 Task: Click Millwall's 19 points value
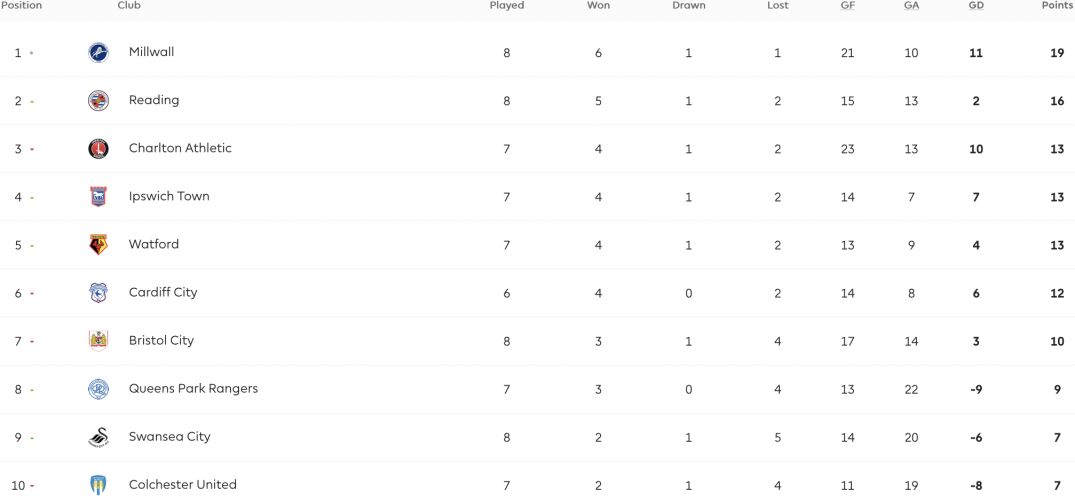point(1057,53)
